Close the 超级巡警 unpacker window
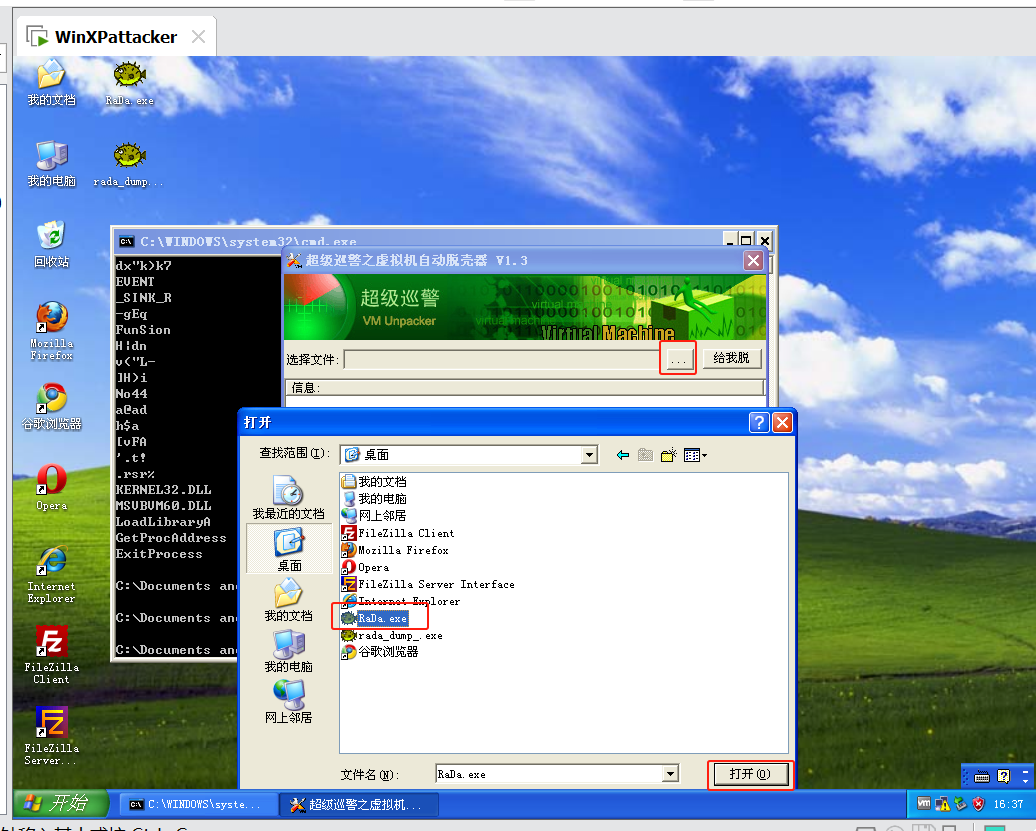1036x831 pixels. [x=753, y=260]
